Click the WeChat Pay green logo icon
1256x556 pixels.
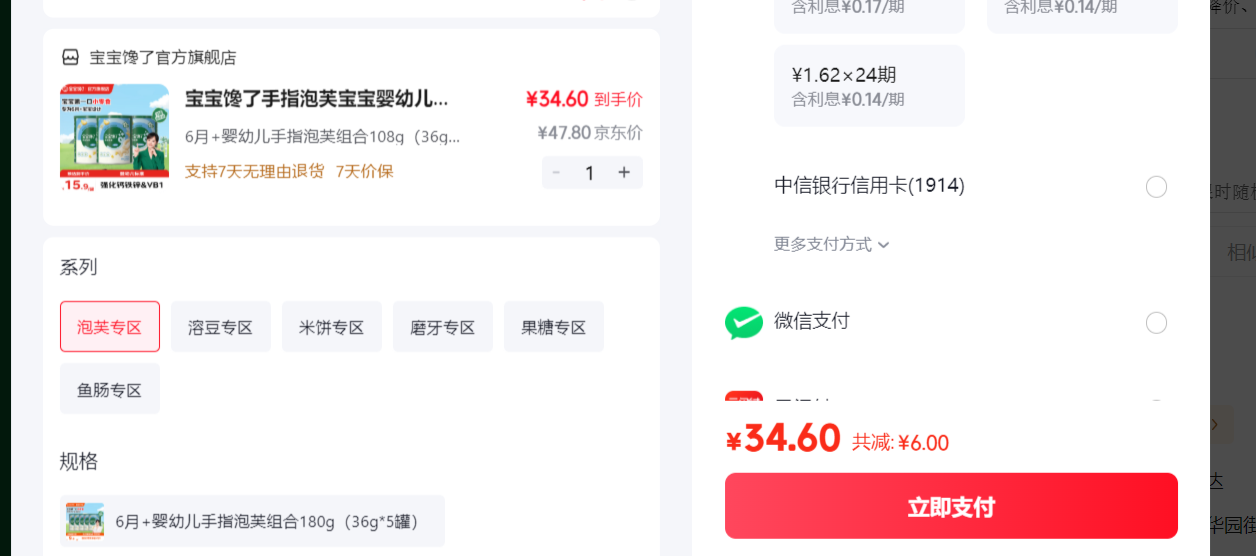click(743, 322)
